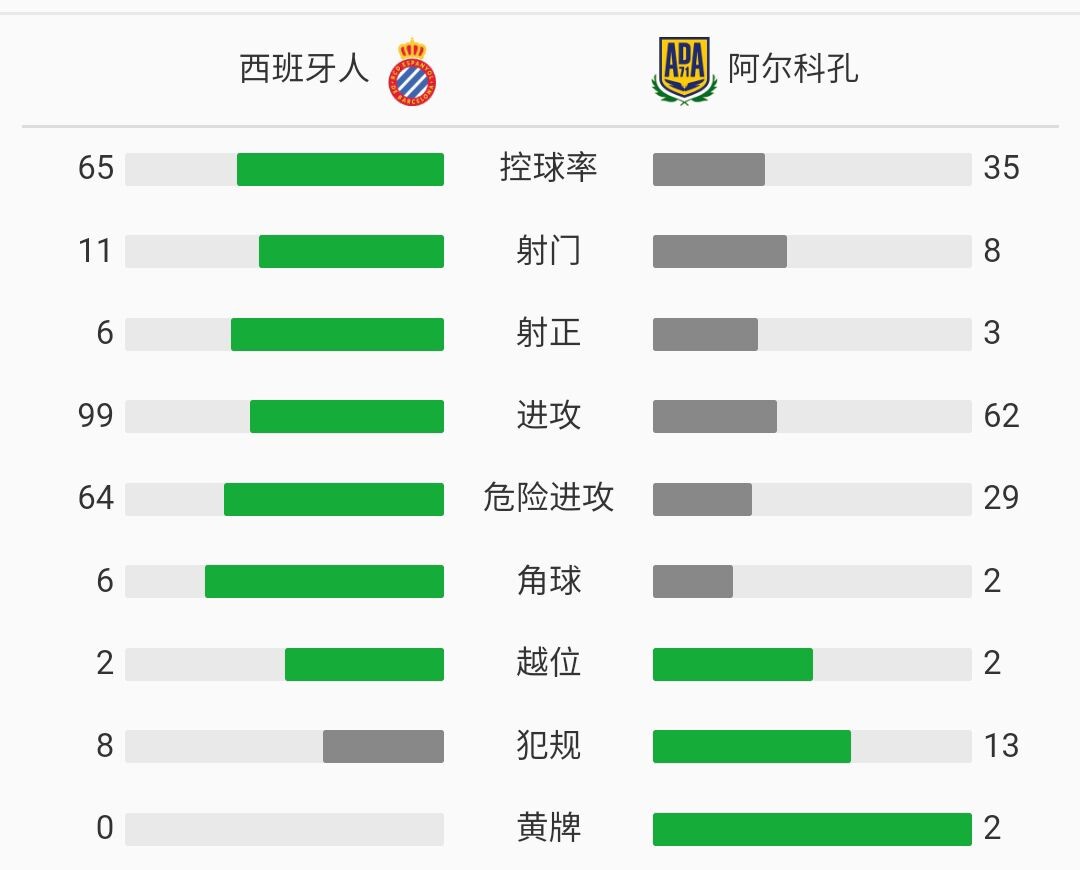Select the 黄牌 yellow cards label
The image size is (1080, 870).
[548, 827]
